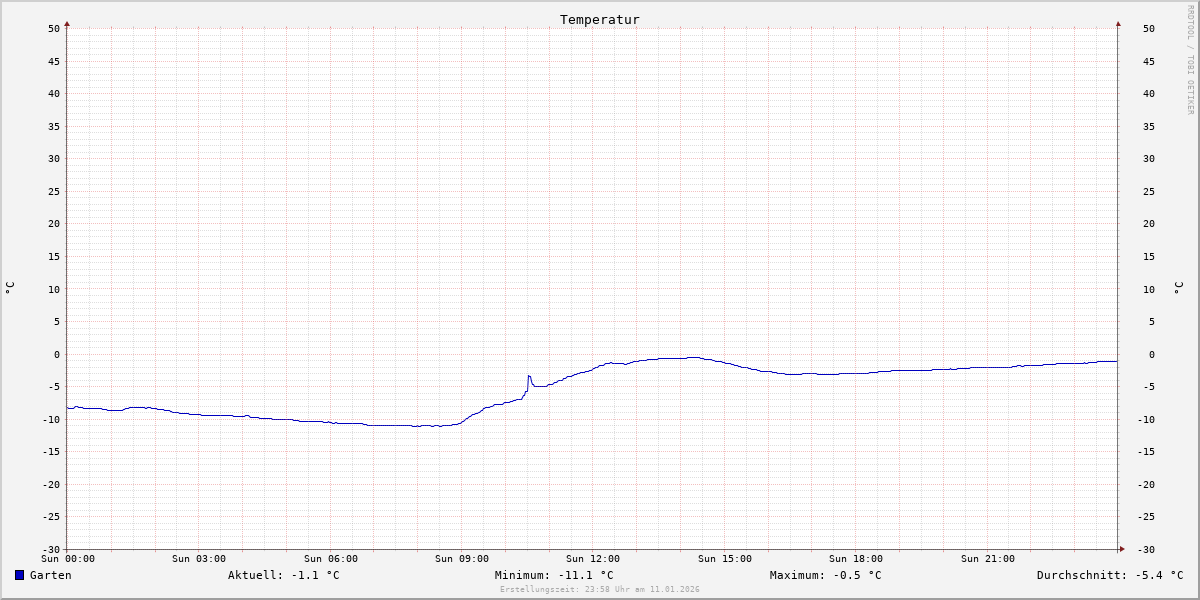Click the right y-axis -5 label
The height and width of the screenshot is (600, 1200).
[1147, 387]
